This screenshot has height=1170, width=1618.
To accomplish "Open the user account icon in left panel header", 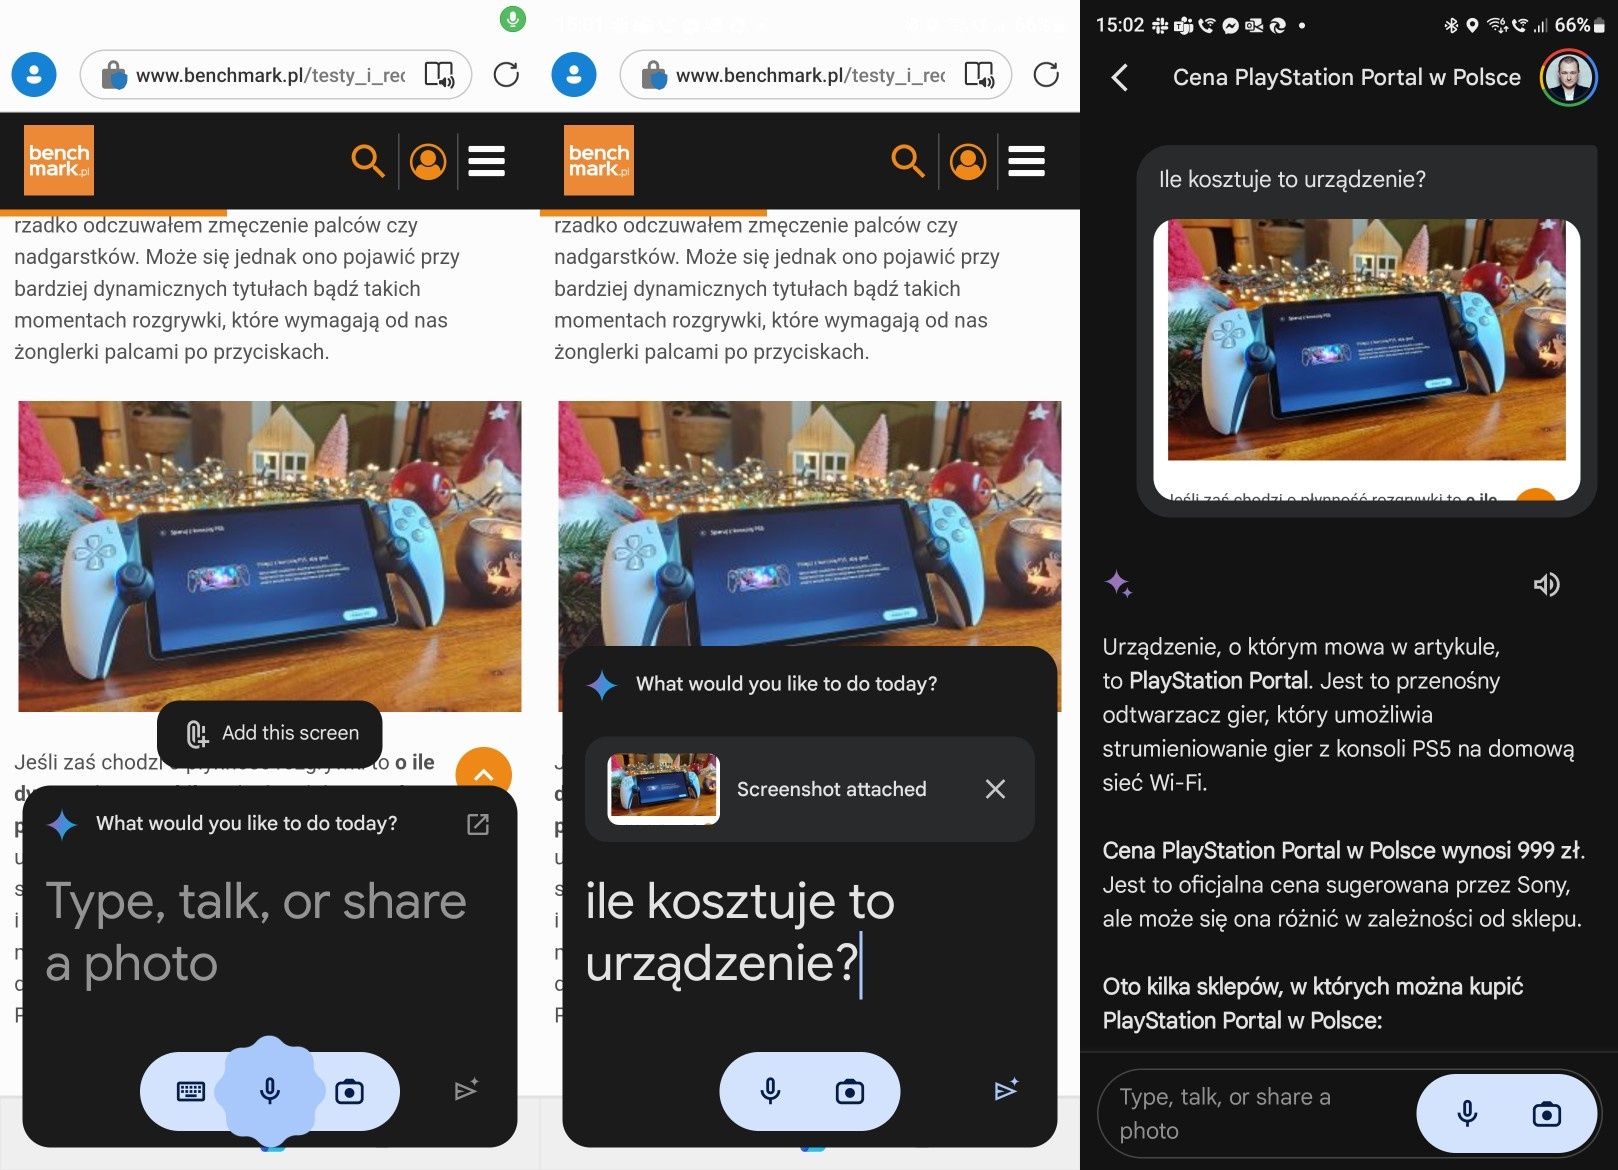I will pos(428,161).
